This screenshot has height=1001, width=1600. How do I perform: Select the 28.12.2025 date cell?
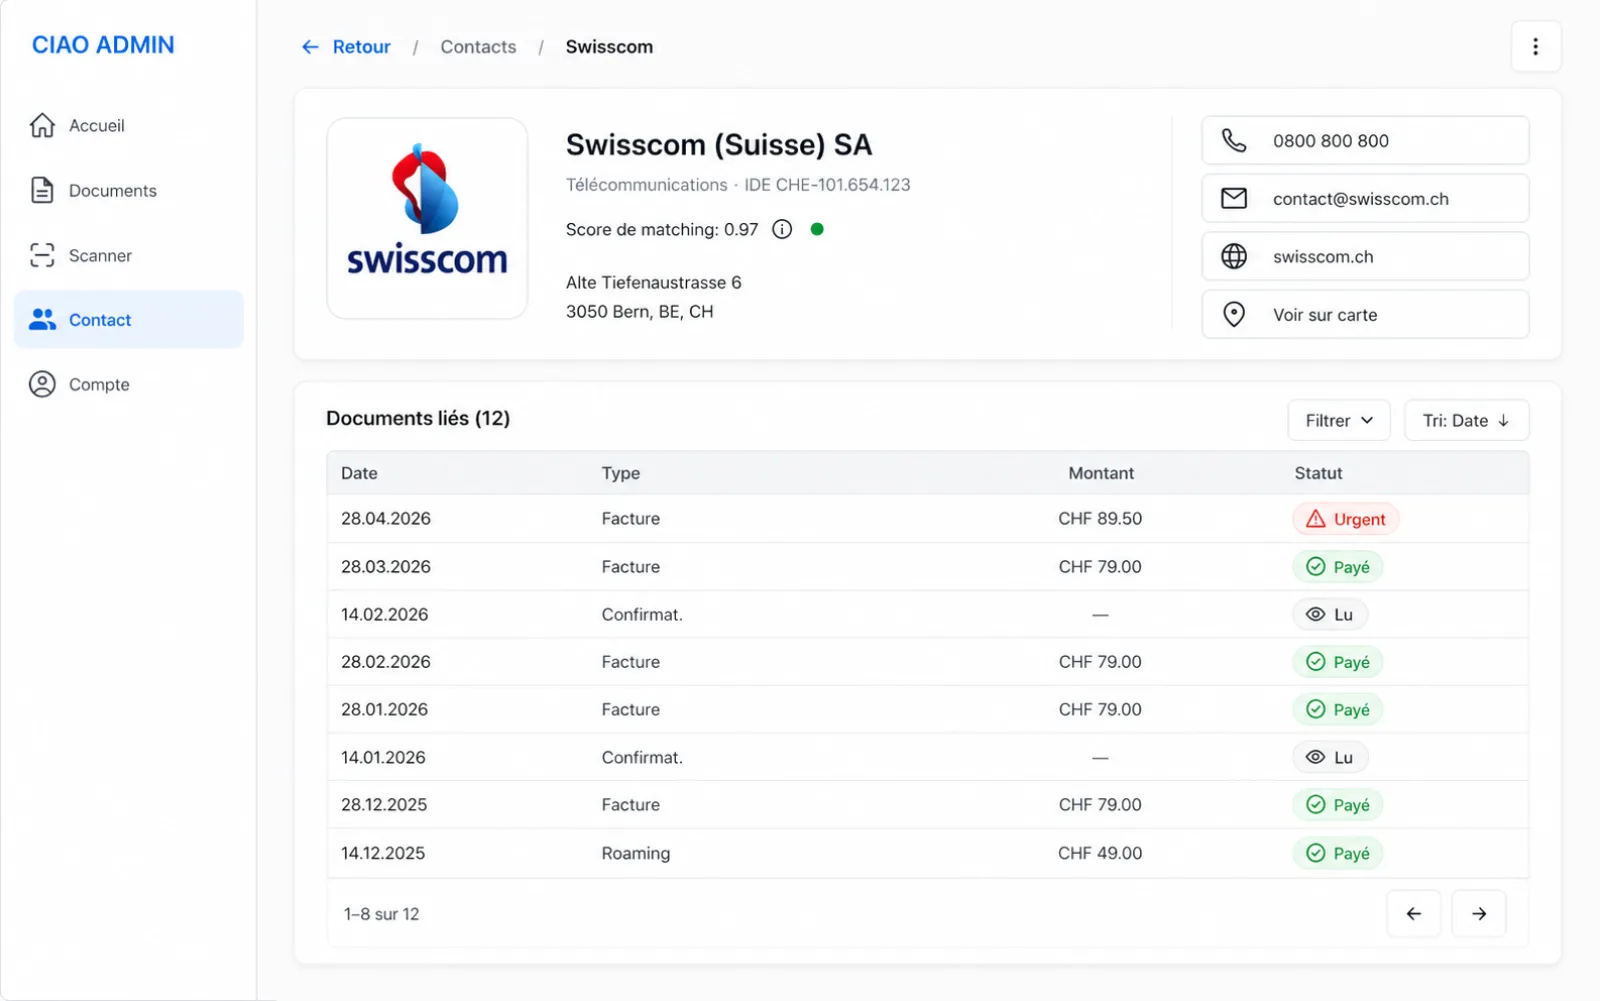click(x=384, y=805)
